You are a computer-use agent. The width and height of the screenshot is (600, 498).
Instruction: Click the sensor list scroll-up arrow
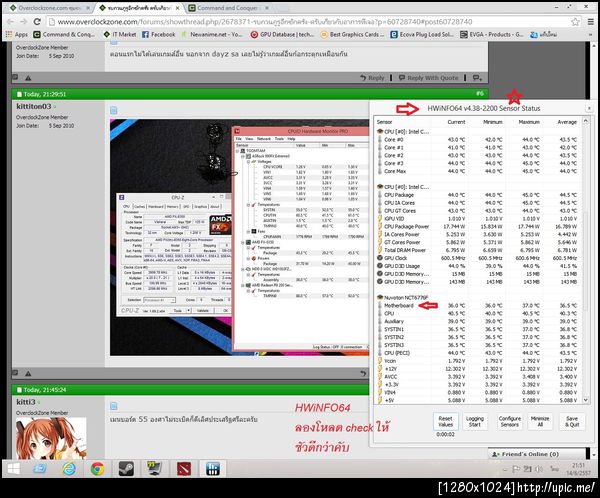[x=585, y=121]
